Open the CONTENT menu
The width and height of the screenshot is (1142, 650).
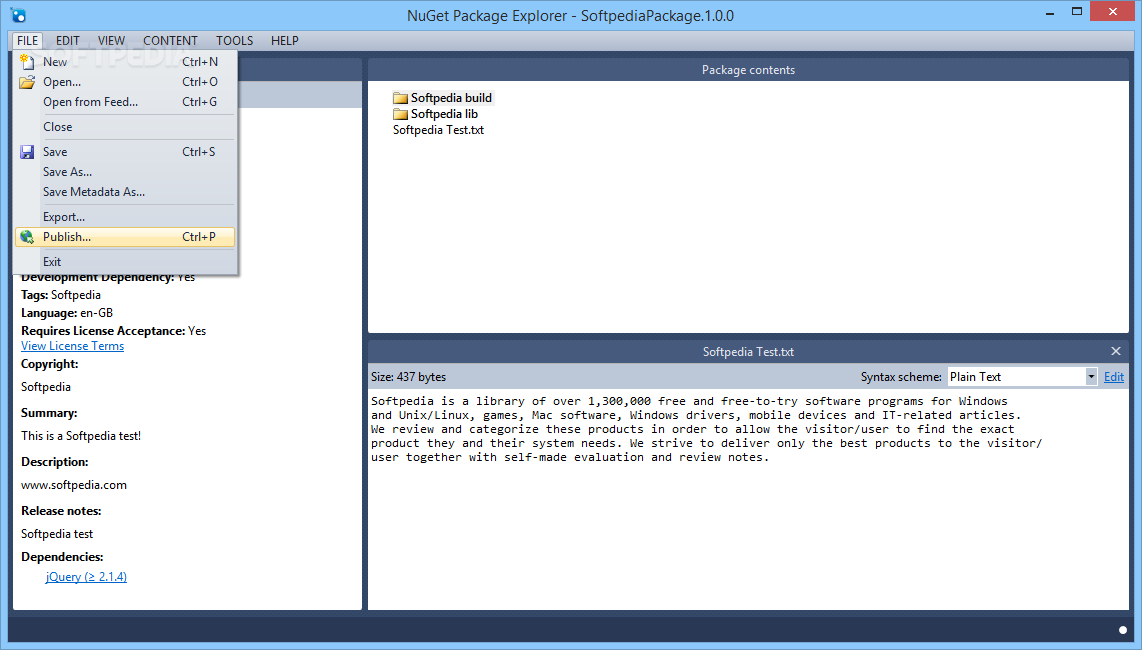click(x=170, y=41)
